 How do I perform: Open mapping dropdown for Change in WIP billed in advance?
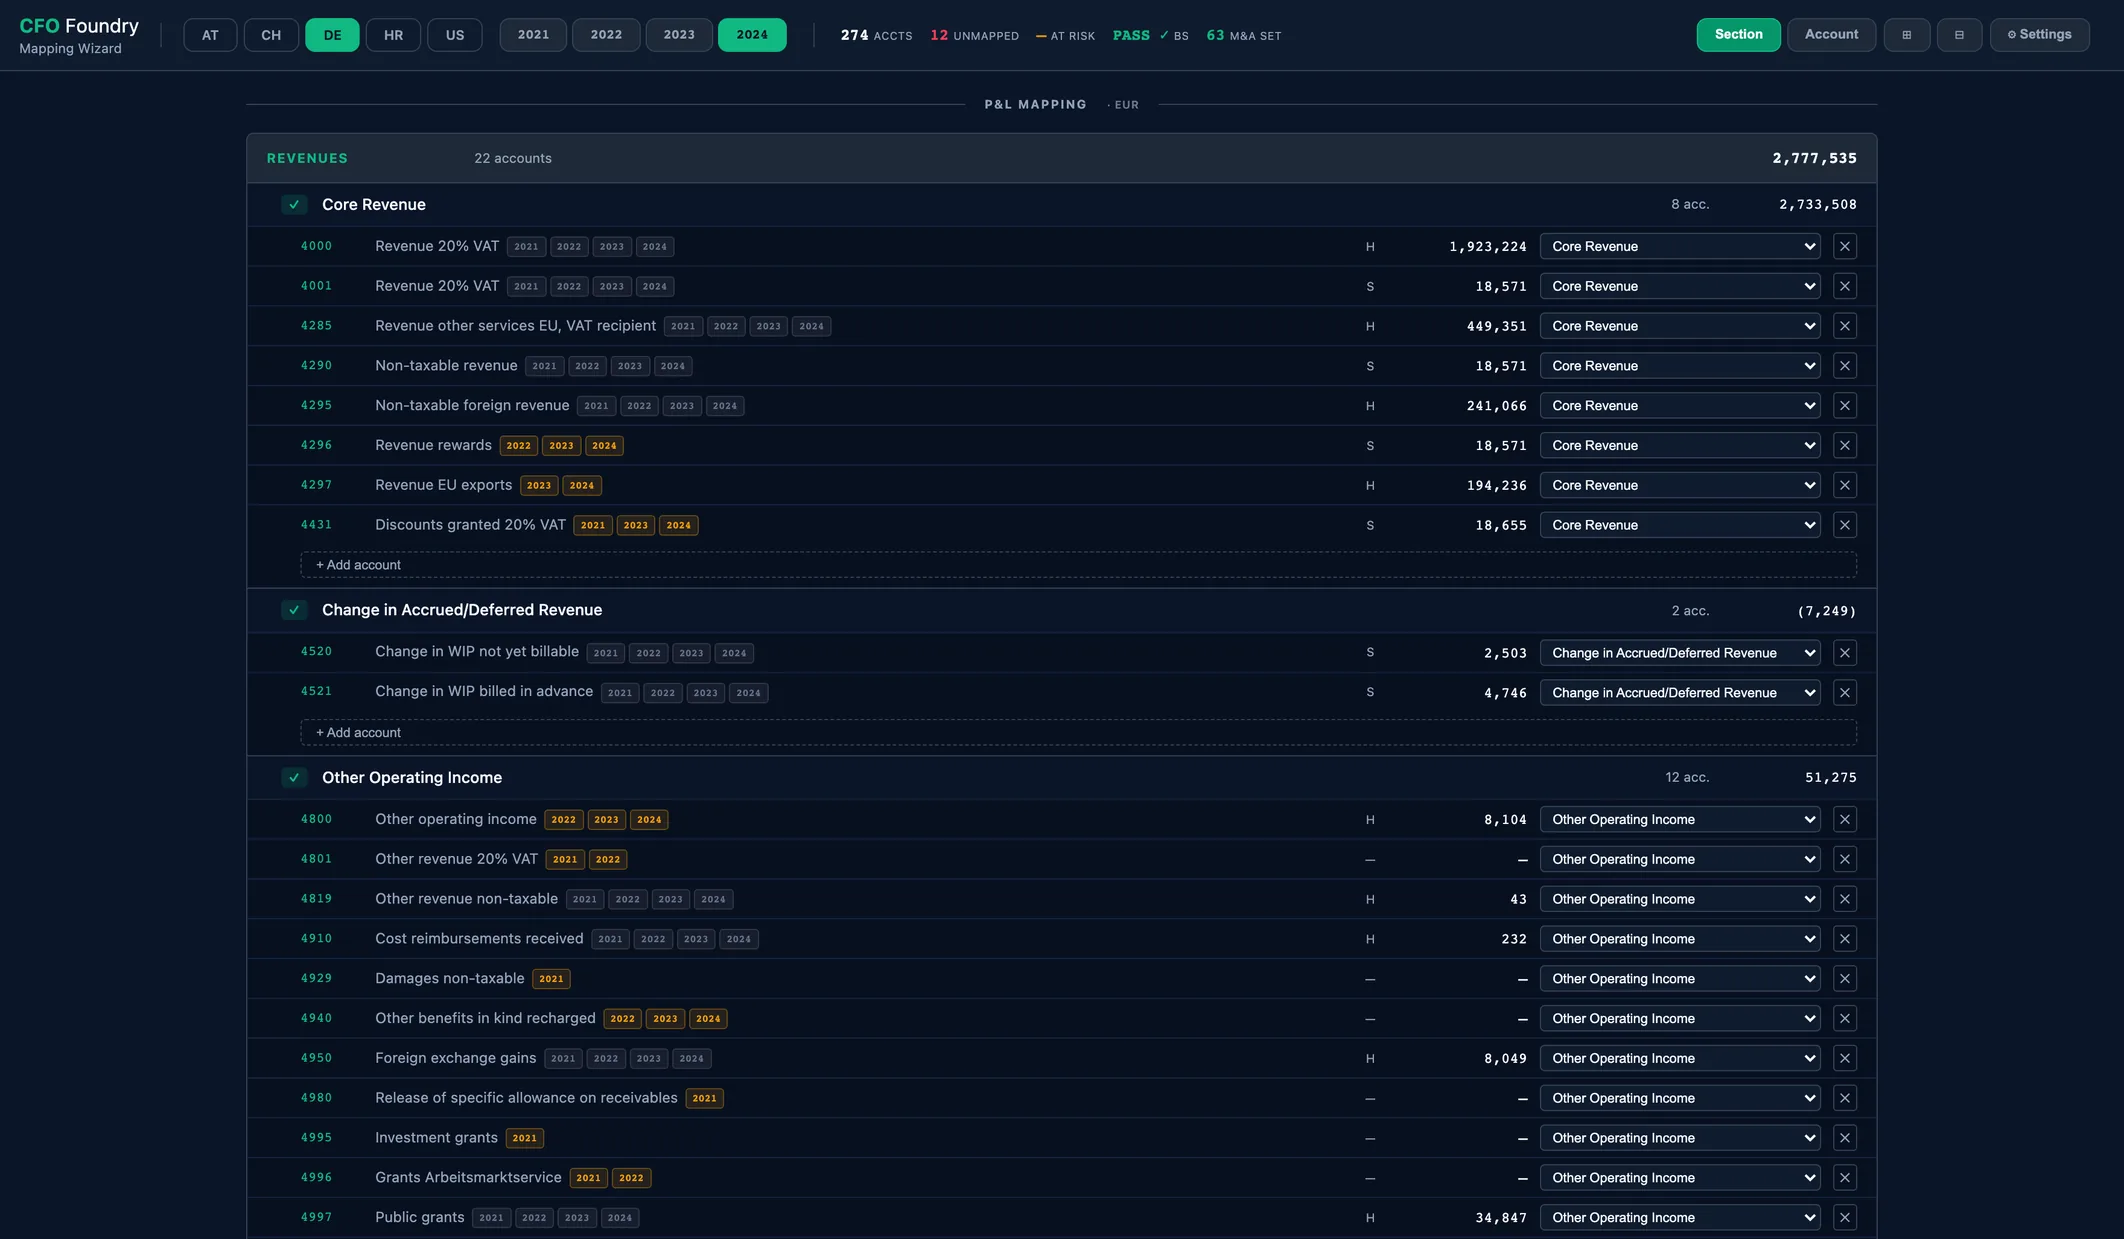(1680, 693)
